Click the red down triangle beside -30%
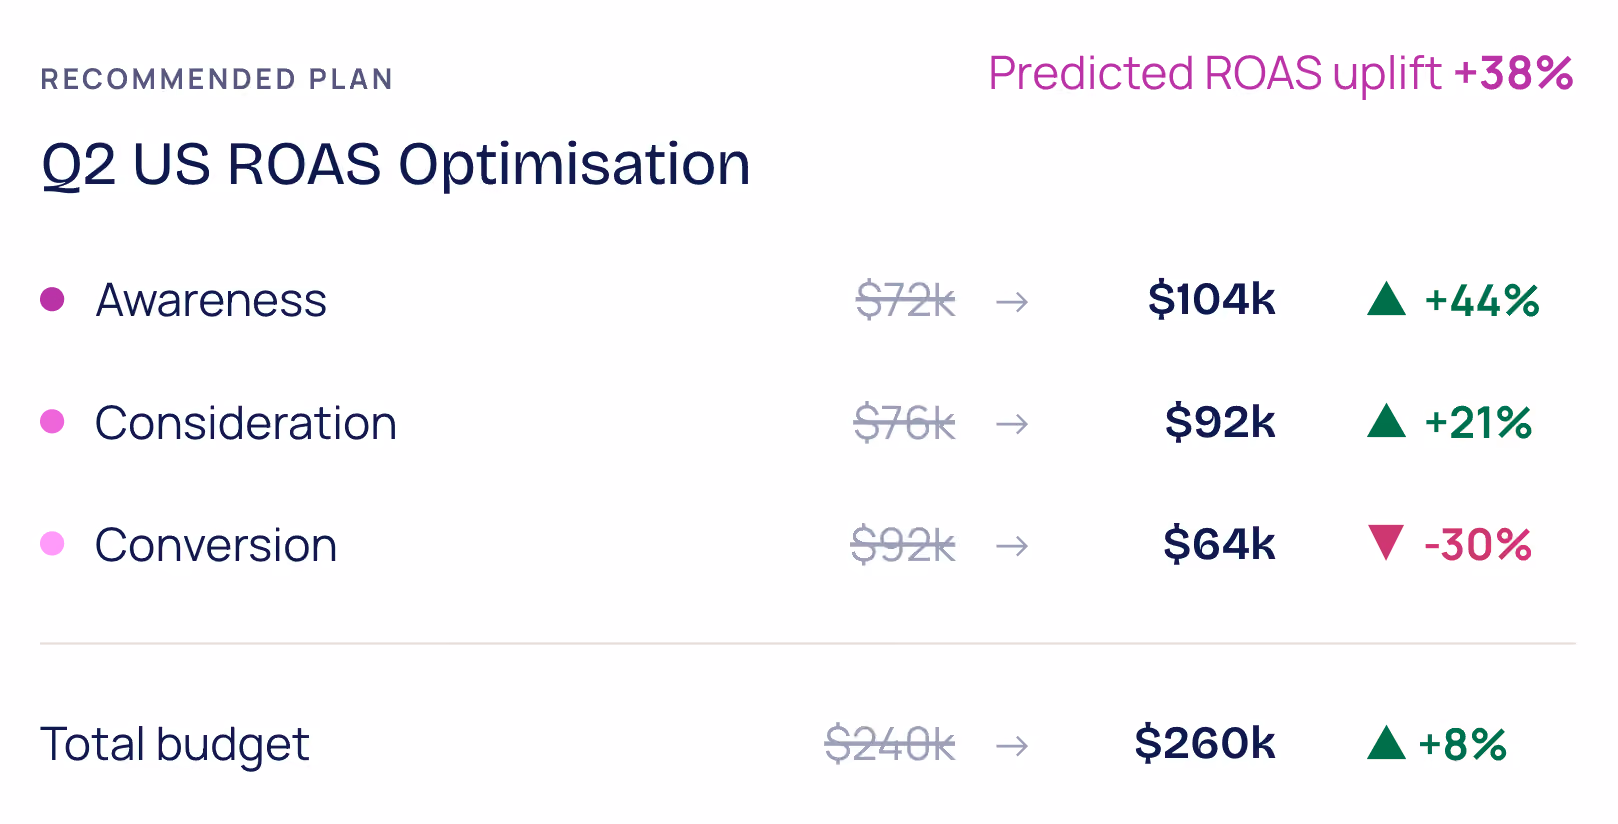The height and width of the screenshot is (824, 1618). (1386, 543)
